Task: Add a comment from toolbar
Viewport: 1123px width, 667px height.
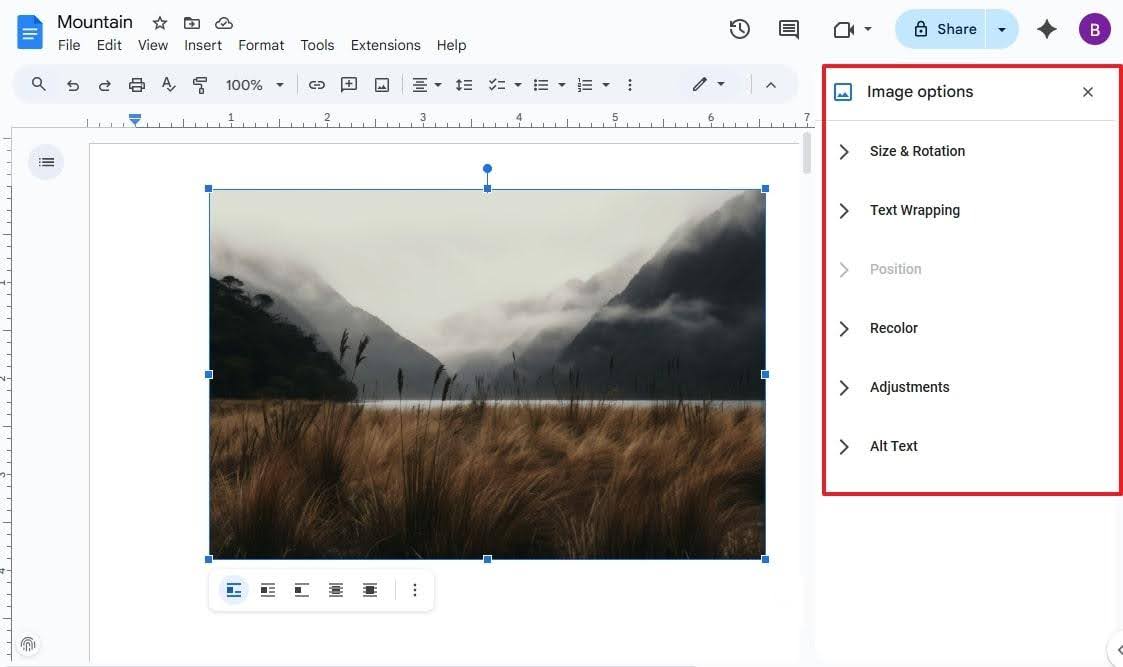Action: point(349,85)
